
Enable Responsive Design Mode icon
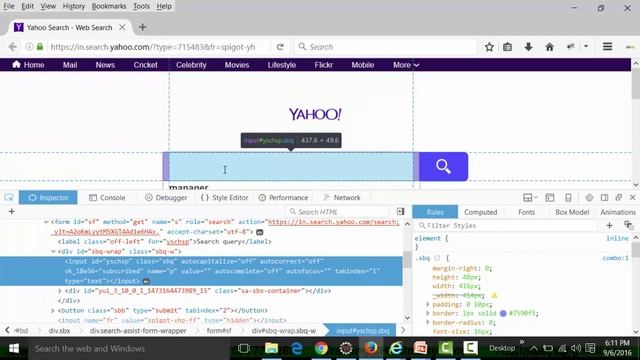click(x=568, y=198)
